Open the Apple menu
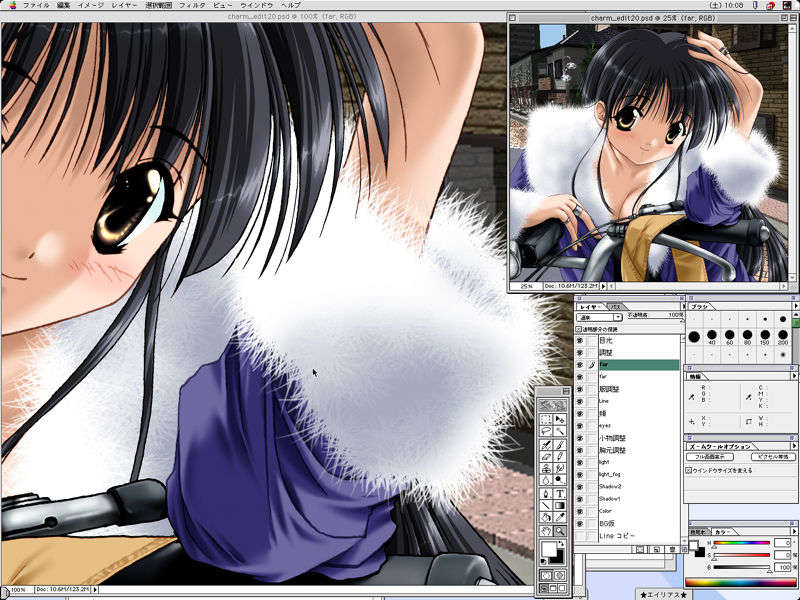 12,5
